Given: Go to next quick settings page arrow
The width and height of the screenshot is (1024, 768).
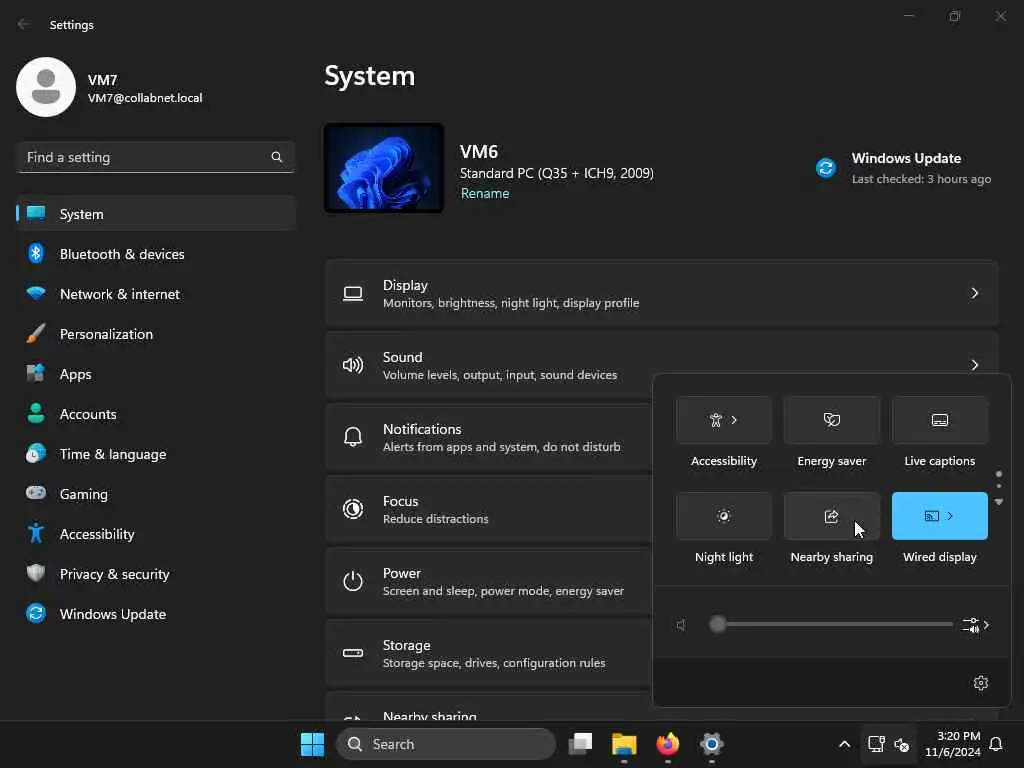Looking at the screenshot, I should click(999, 502).
